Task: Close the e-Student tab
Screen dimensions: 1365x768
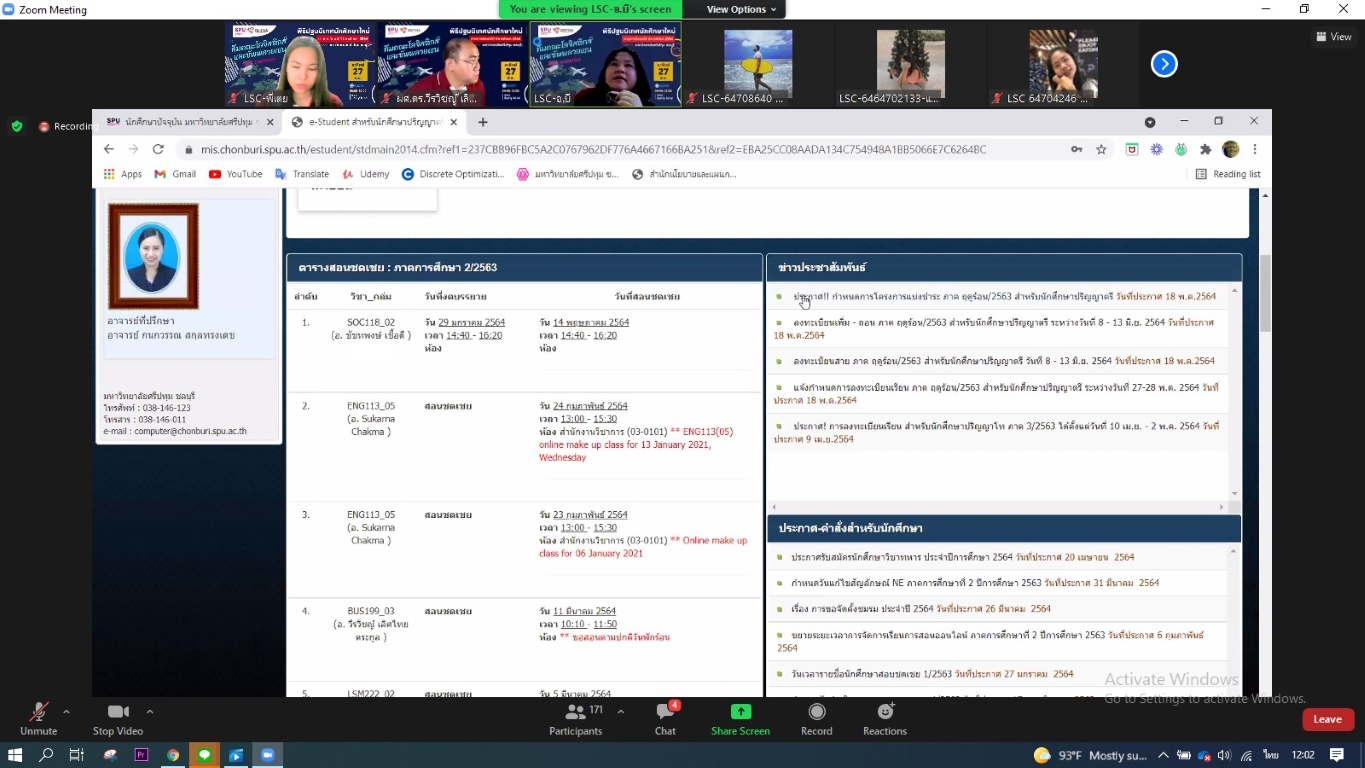Action: 453,122
